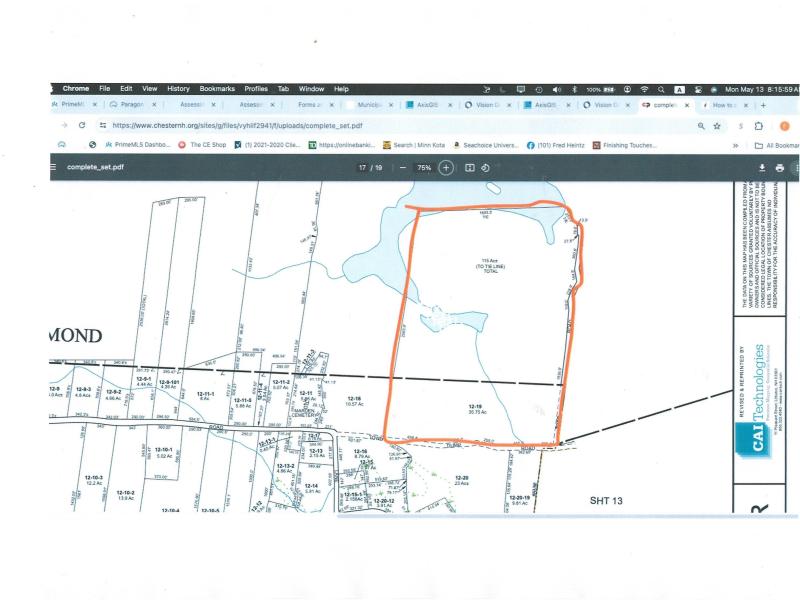800x600 pixels.
Task: Click complete_set.pdf title in PDF toolbar
Action: pos(95,167)
